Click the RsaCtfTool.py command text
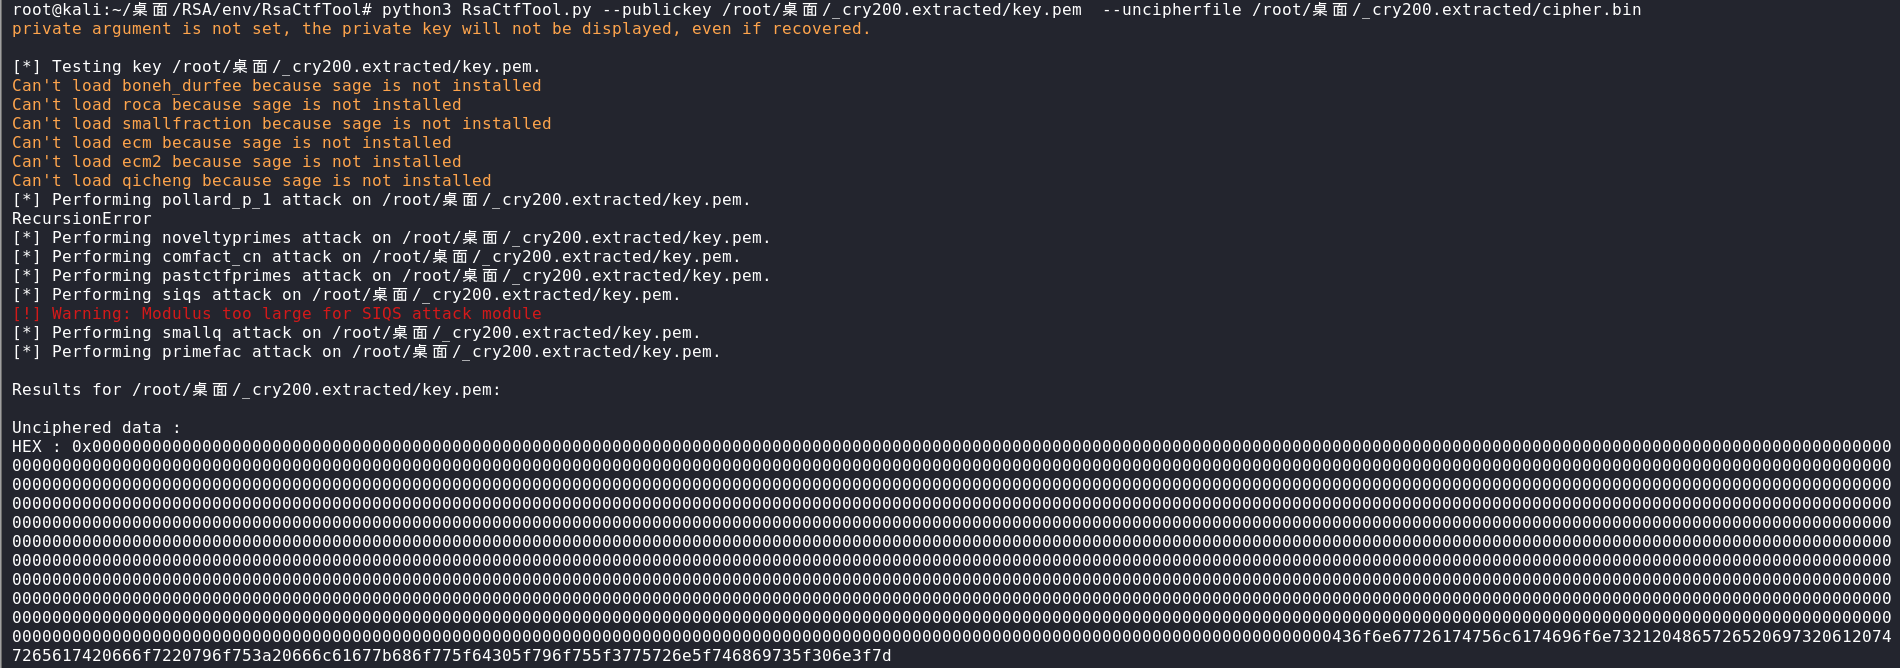 526,10
